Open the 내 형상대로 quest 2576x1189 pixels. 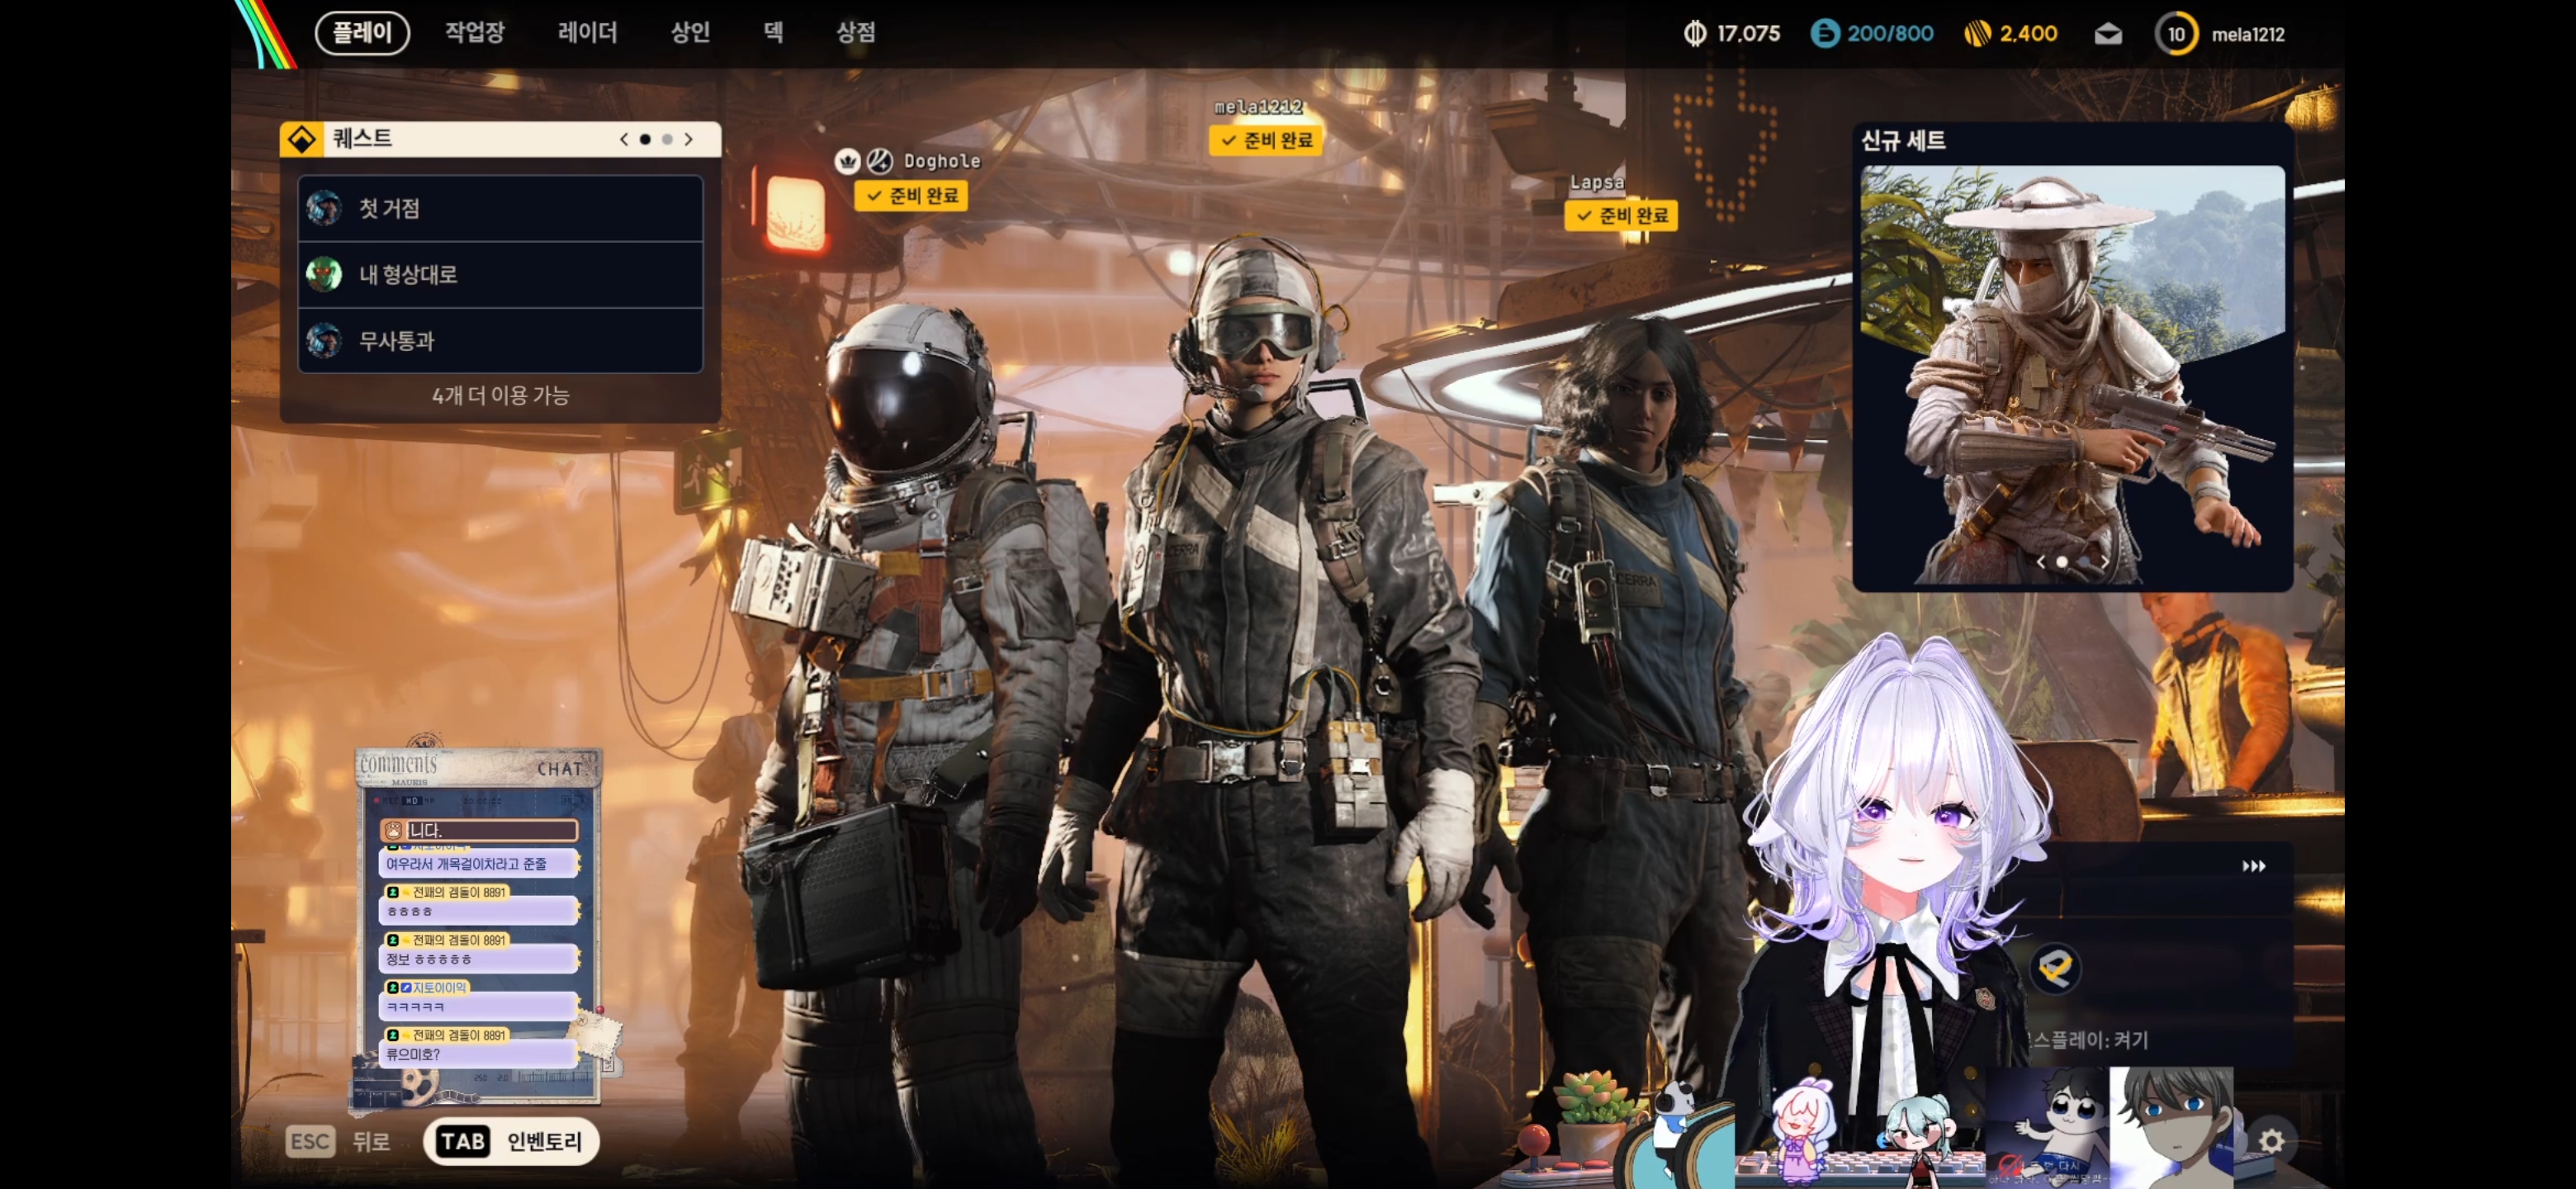tap(500, 274)
